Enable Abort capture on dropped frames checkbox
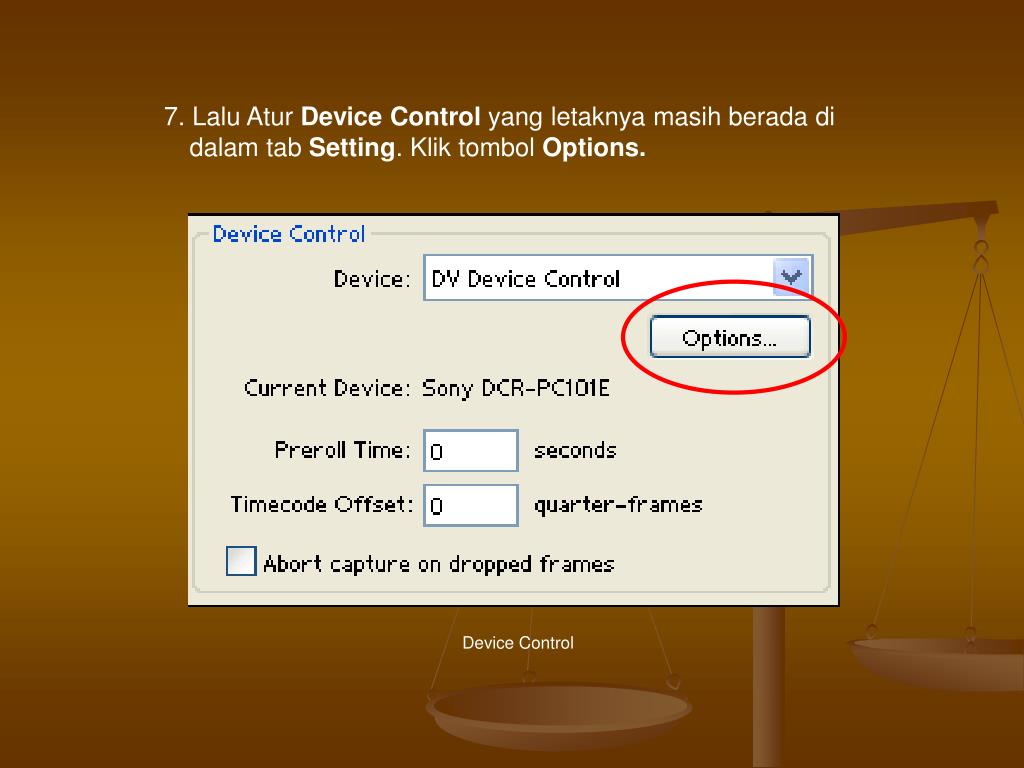The height and width of the screenshot is (768, 1024). coord(241,561)
